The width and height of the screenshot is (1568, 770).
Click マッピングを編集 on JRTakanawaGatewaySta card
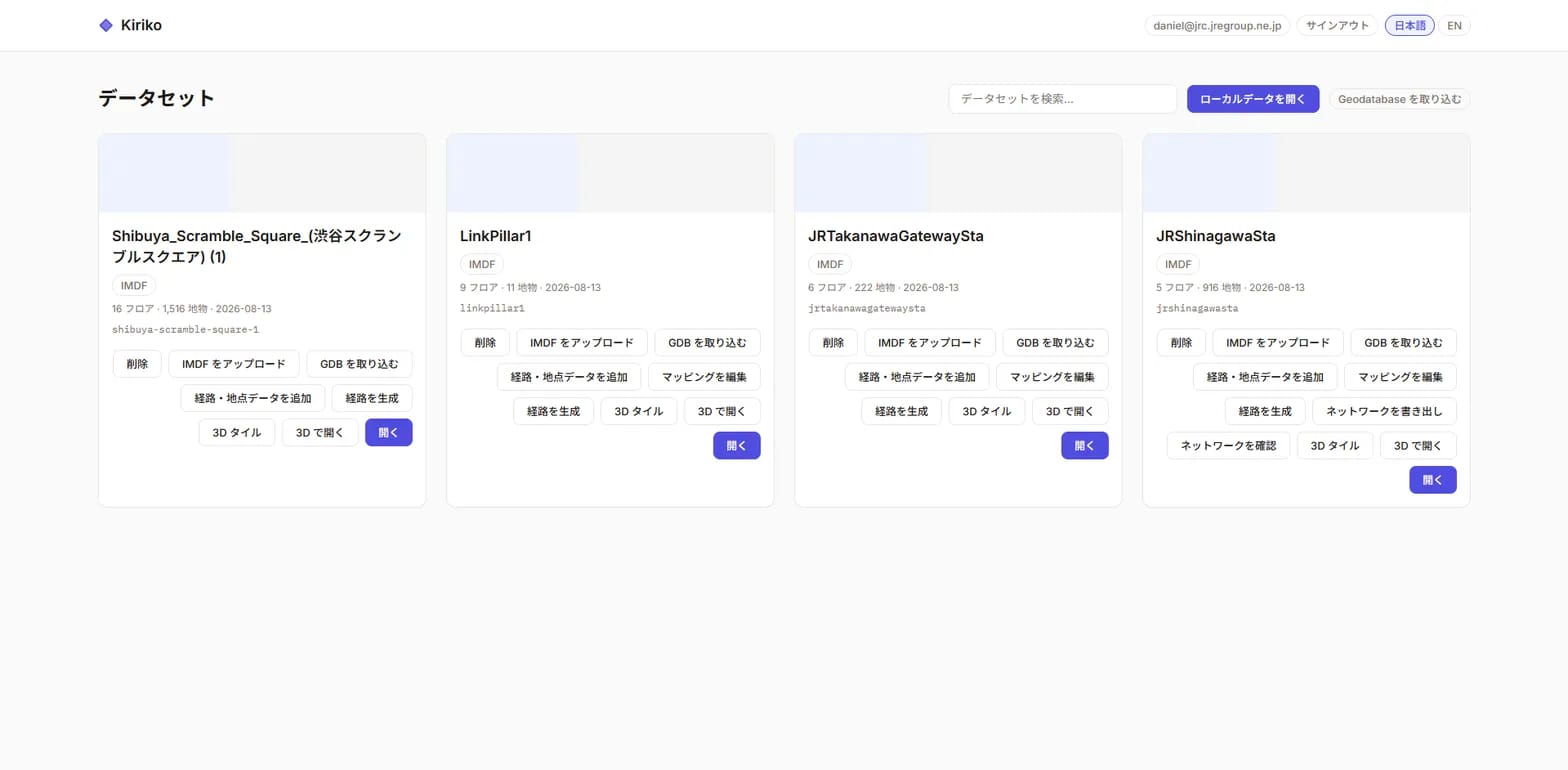(x=1052, y=377)
